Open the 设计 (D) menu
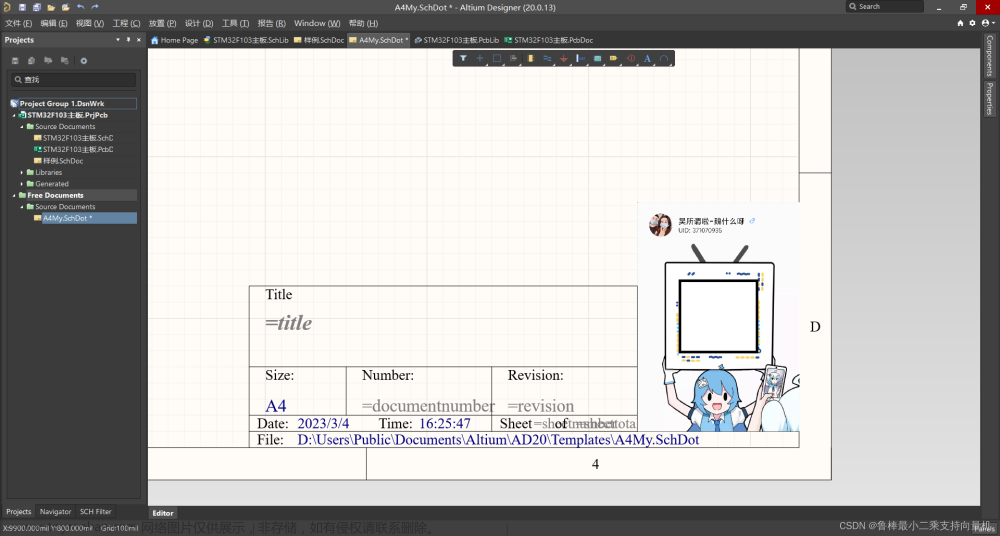This screenshot has height=536, width=1000. coord(199,23)
